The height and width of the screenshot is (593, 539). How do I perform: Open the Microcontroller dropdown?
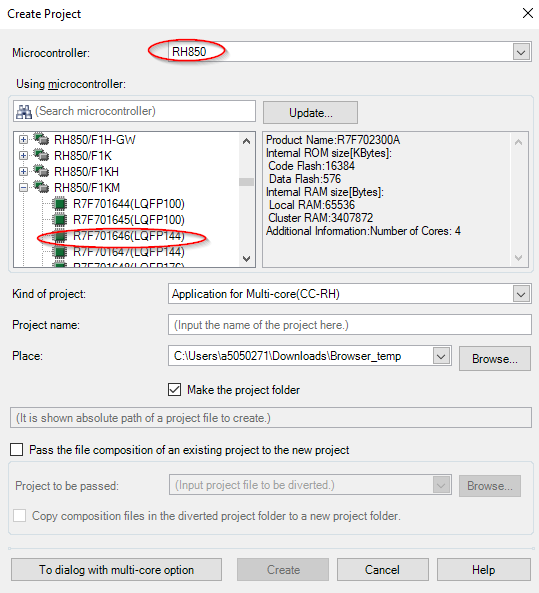point(521,52)
